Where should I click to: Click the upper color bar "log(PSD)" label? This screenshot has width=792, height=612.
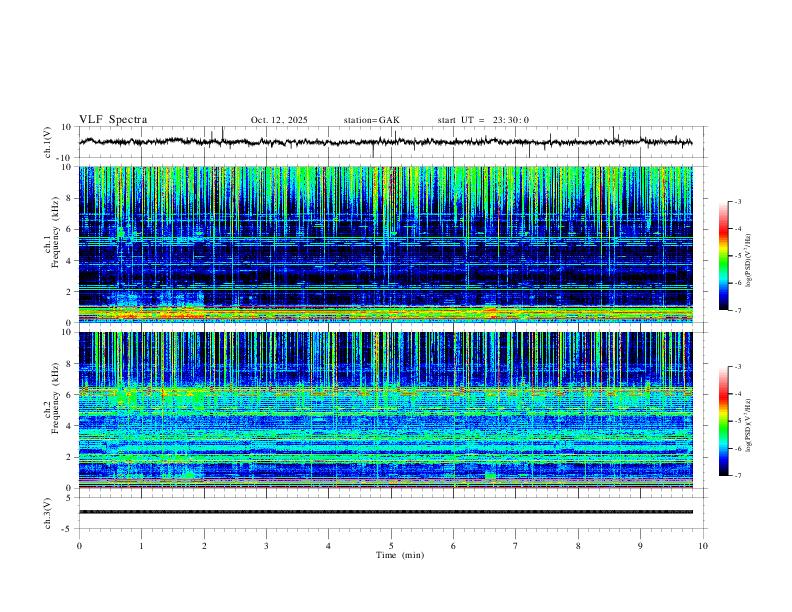point(749,260)
